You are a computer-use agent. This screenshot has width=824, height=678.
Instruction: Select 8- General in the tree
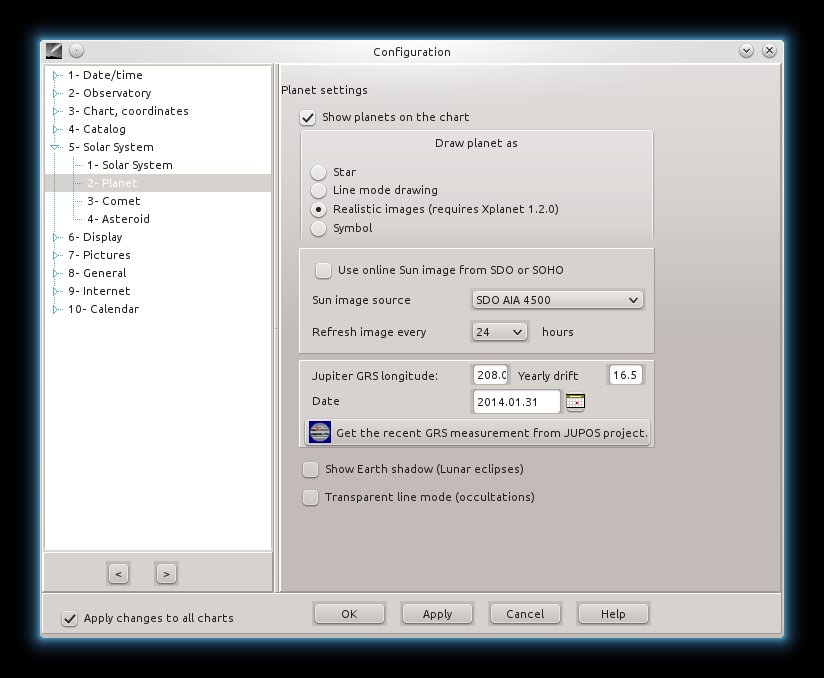[97, 273]
